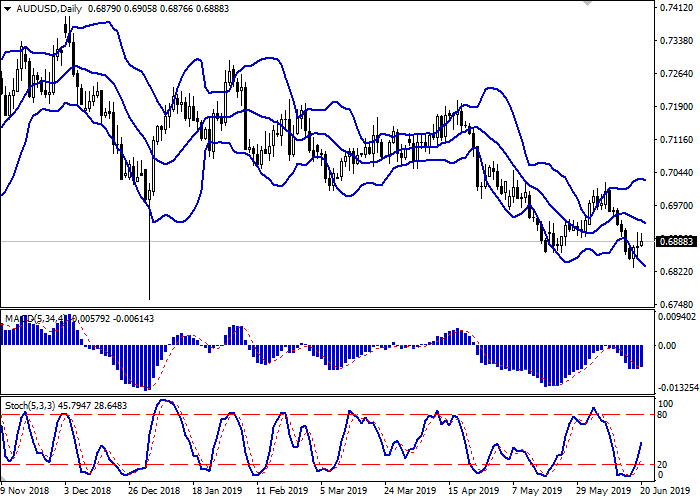Click the 26 Dec 2018 date label

tap(154, 491)
